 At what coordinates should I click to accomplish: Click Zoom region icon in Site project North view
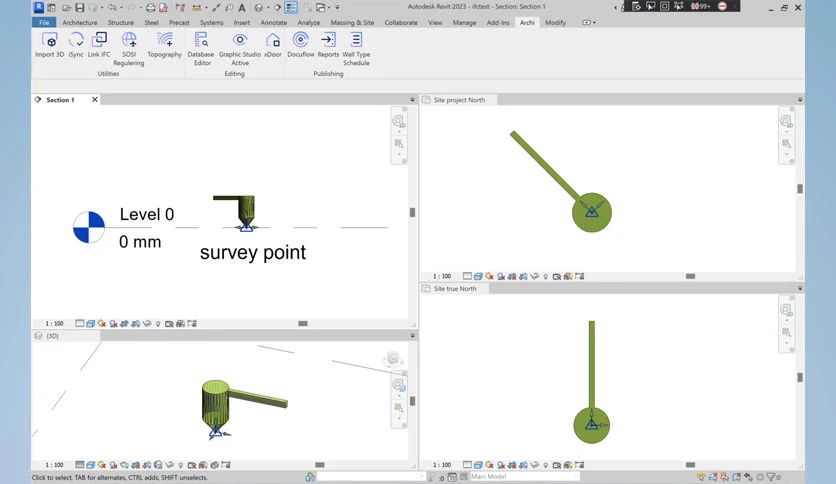click(x=786, y=144)
